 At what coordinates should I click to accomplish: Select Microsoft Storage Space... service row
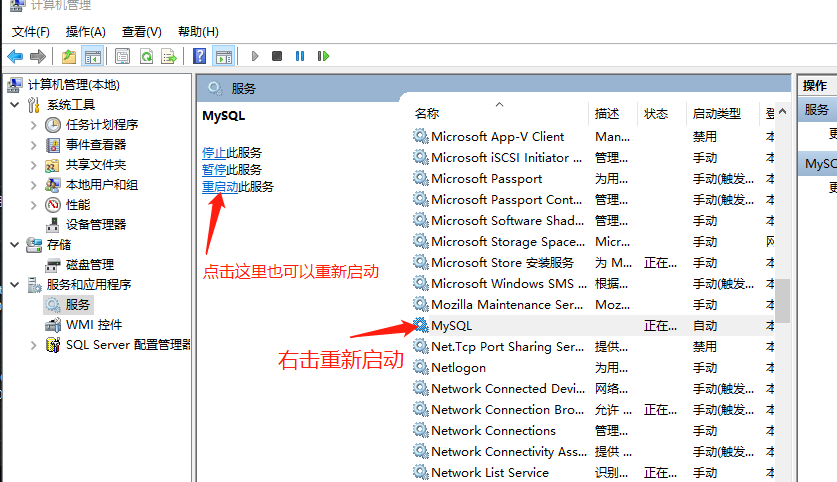click(x=593, y=242)
